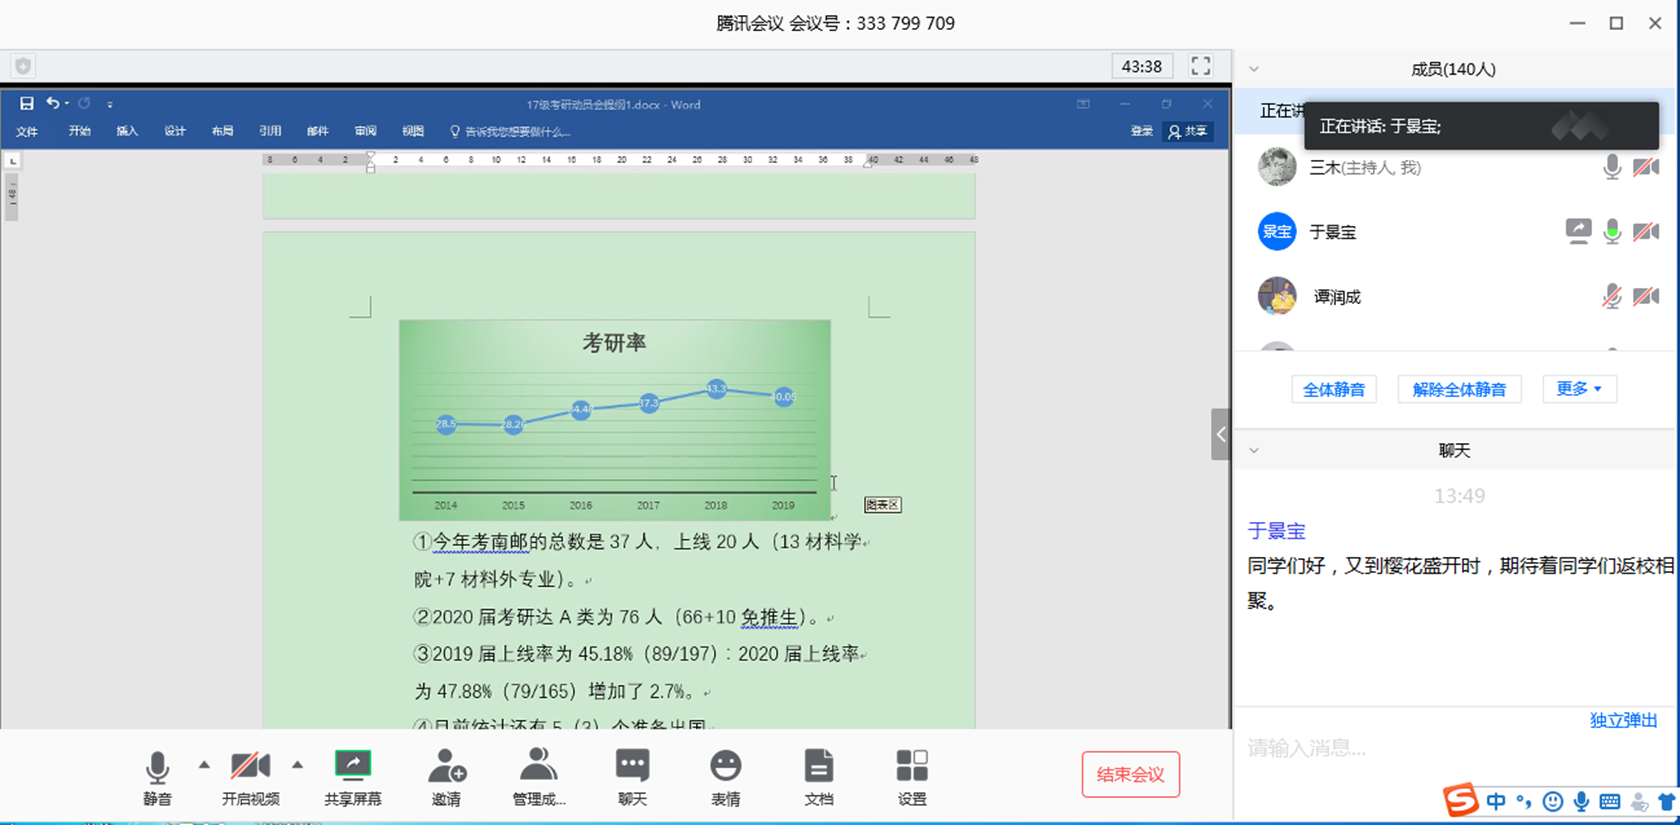This screenshot has height=825, width=1680.
Task: Collapse the side panel with the arrow handle
Action: click(1220, 434)
